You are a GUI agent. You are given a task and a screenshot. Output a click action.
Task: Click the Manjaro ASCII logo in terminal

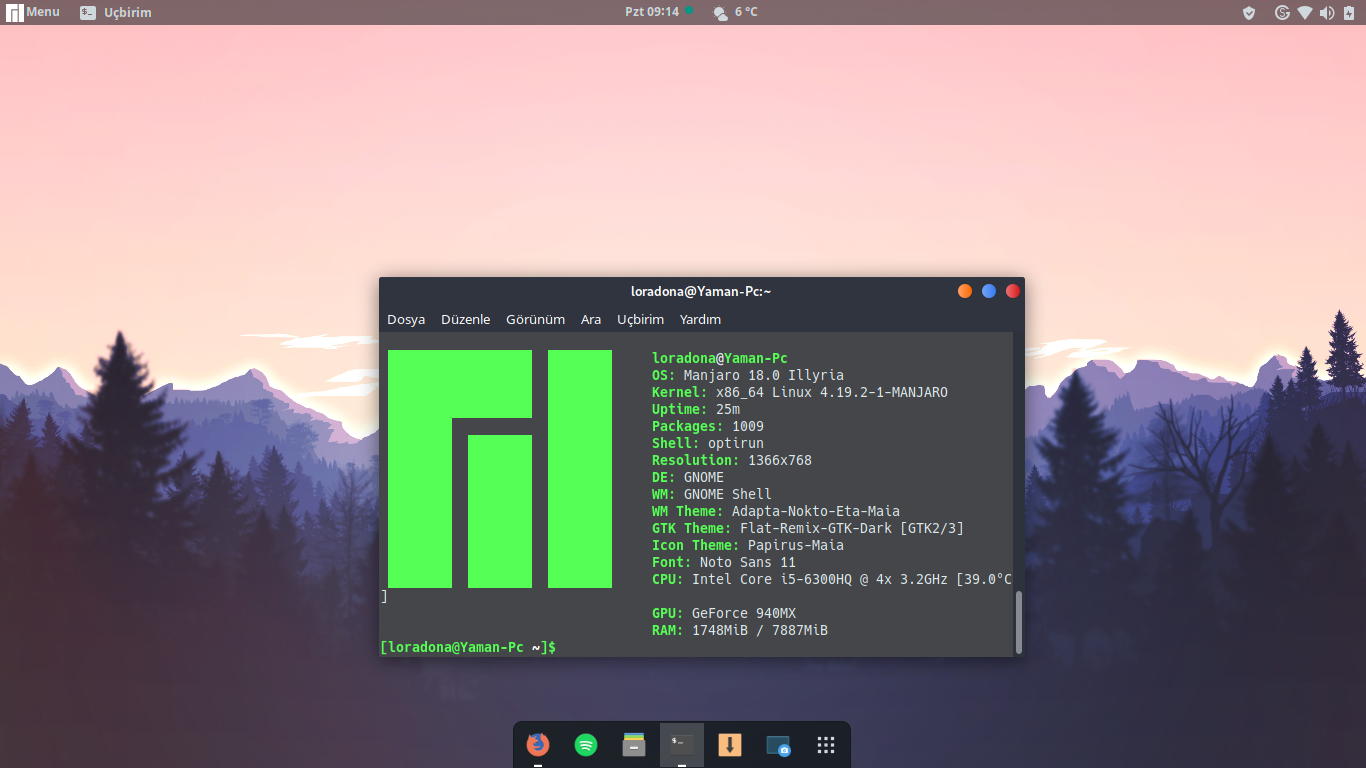pos(500,469)
